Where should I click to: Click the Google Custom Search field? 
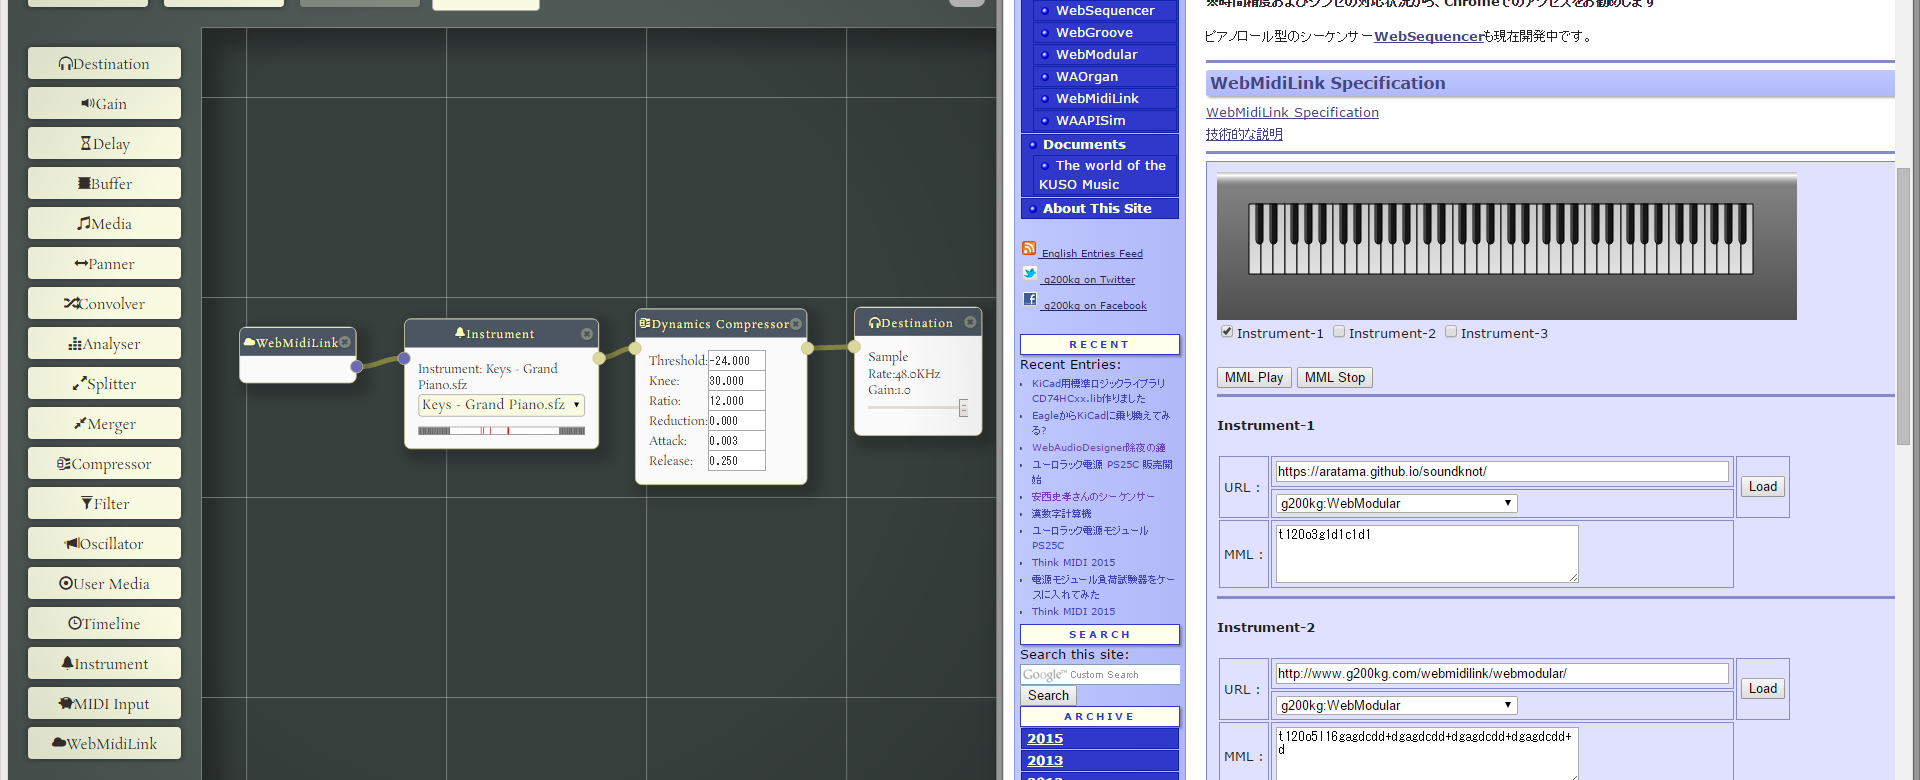1099,674
